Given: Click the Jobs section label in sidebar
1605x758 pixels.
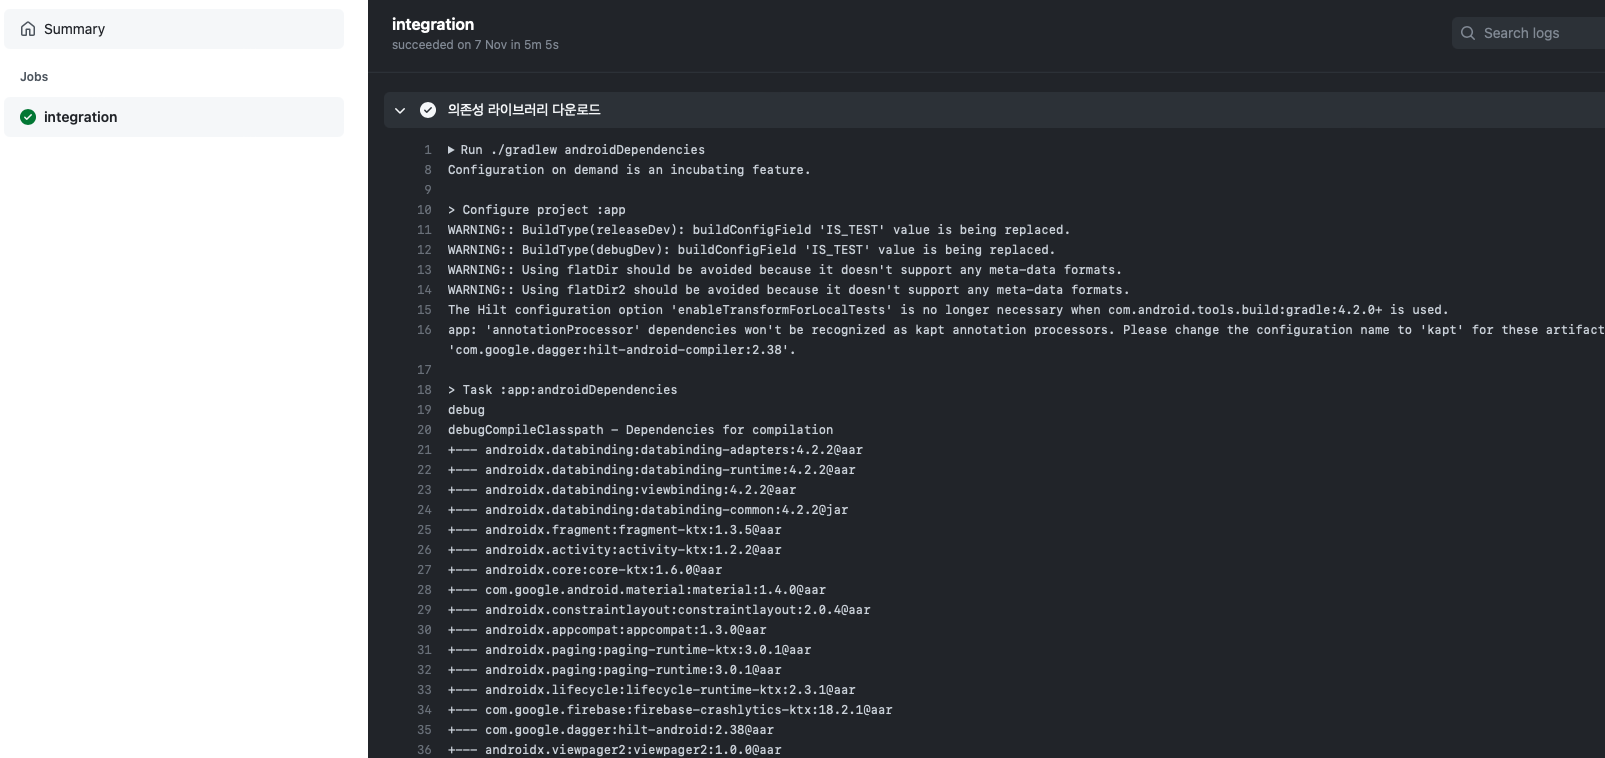Looking at the screenshot, I should point(34,77).
